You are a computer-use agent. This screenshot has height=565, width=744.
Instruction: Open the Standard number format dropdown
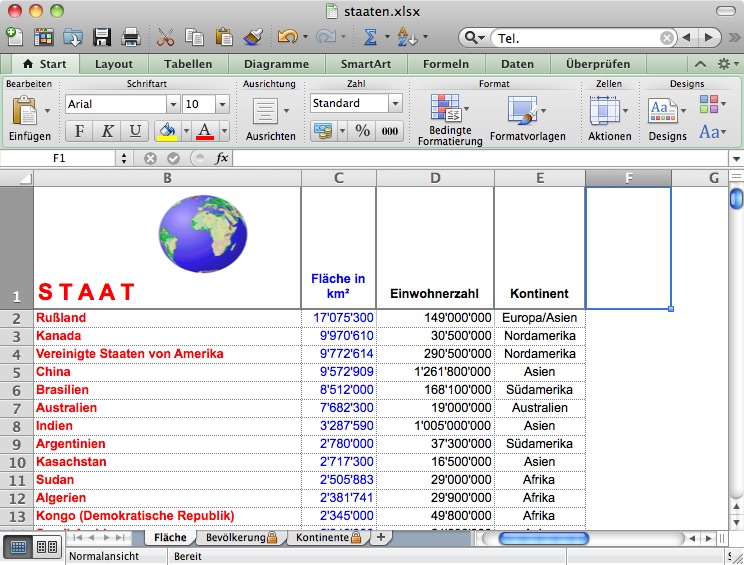pyautogui.click(x=395, y=104)
